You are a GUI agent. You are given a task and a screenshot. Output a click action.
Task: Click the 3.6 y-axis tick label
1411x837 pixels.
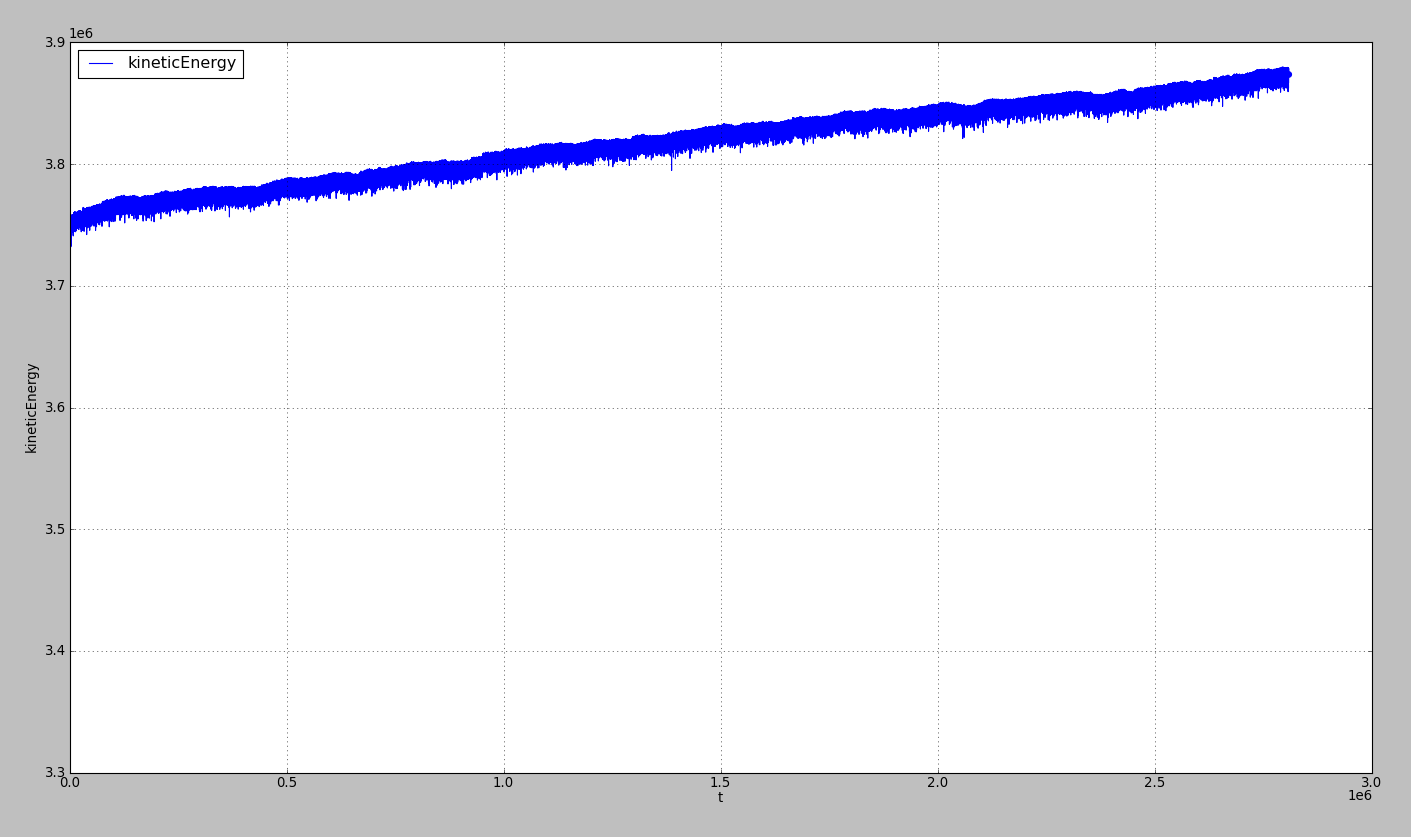54,408
